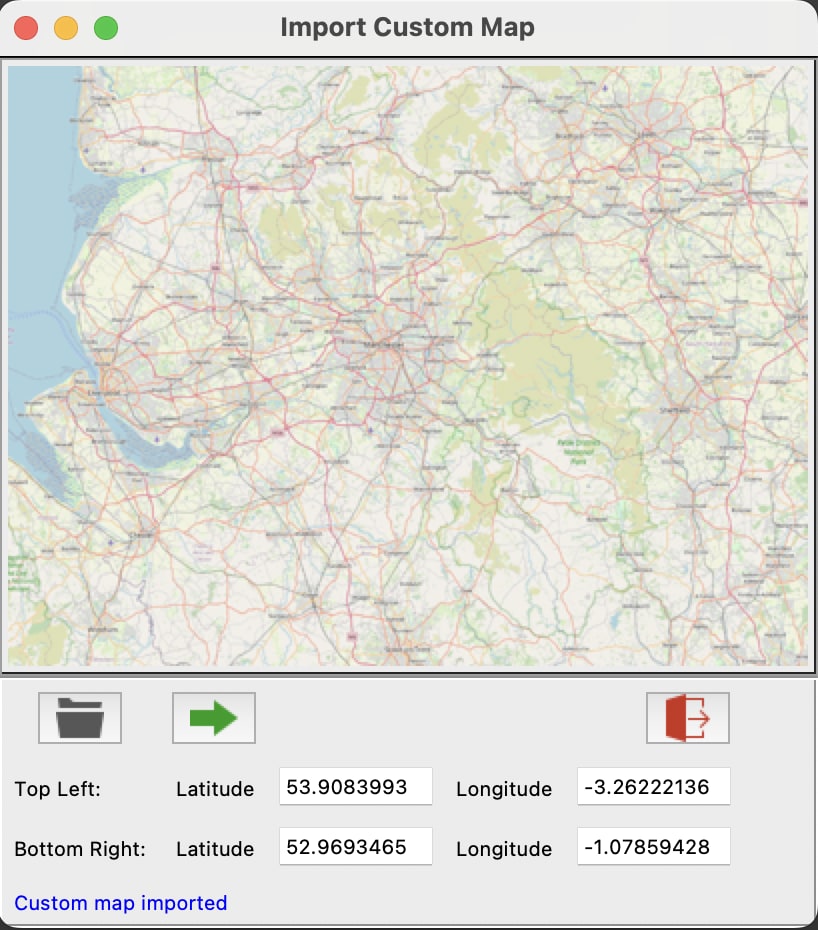
Task: Exit the dialog via the red door icon
Action: coord(689,717)
